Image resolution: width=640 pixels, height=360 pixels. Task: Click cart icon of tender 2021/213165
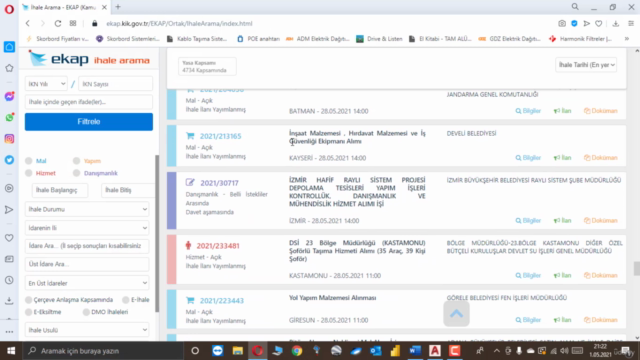tap(190, 136)
